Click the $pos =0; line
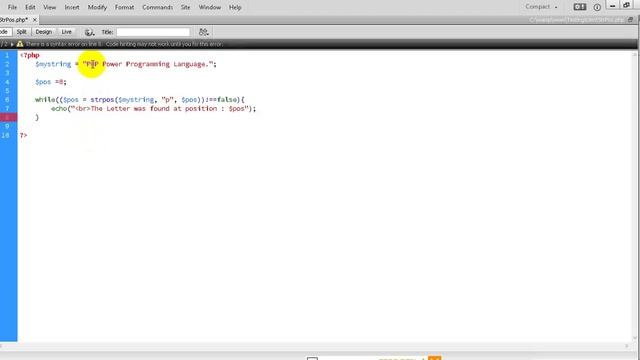The width and height of the screenshot is (640, 360). (x=51, y=82)
